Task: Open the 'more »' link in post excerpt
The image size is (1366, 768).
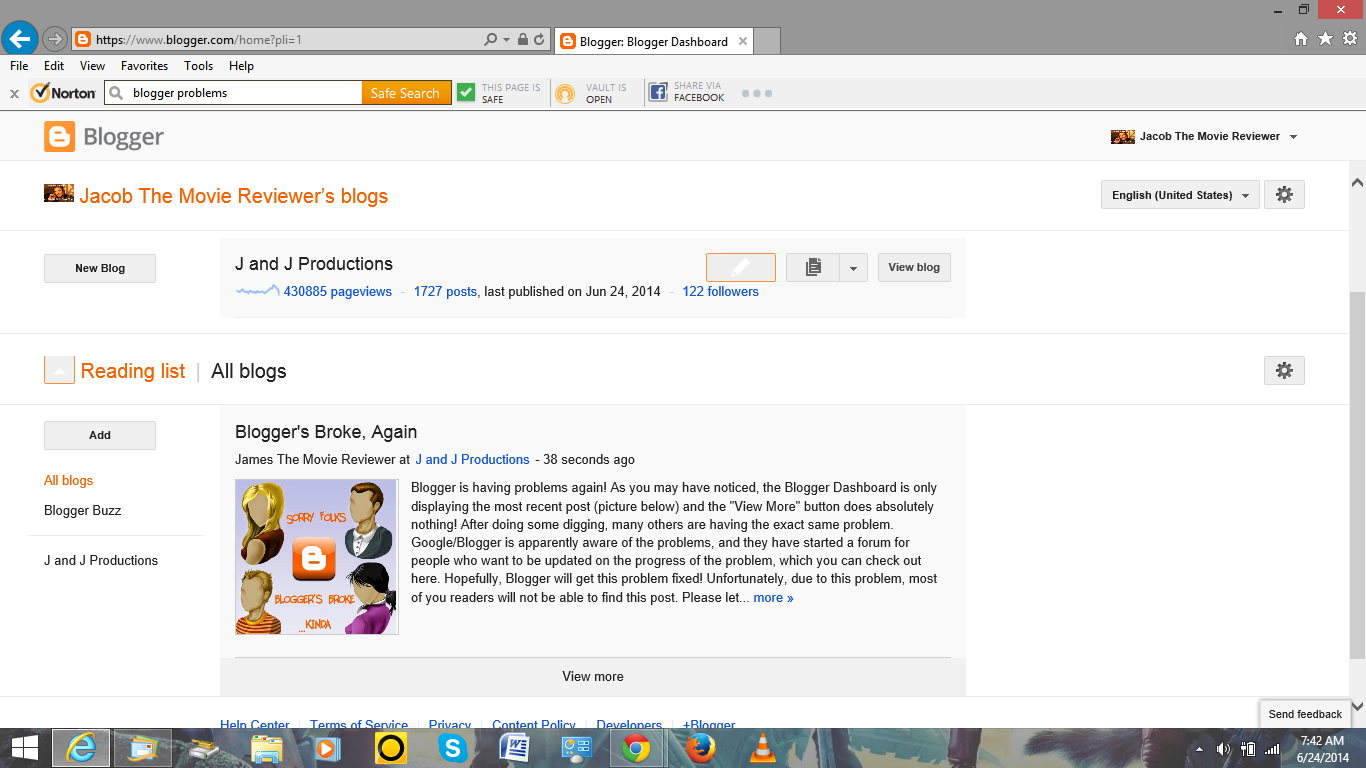Action: [773, 598]
